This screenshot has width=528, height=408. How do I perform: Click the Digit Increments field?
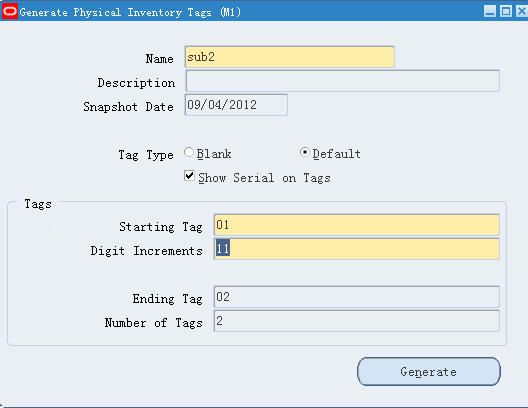tap(357, 249)
